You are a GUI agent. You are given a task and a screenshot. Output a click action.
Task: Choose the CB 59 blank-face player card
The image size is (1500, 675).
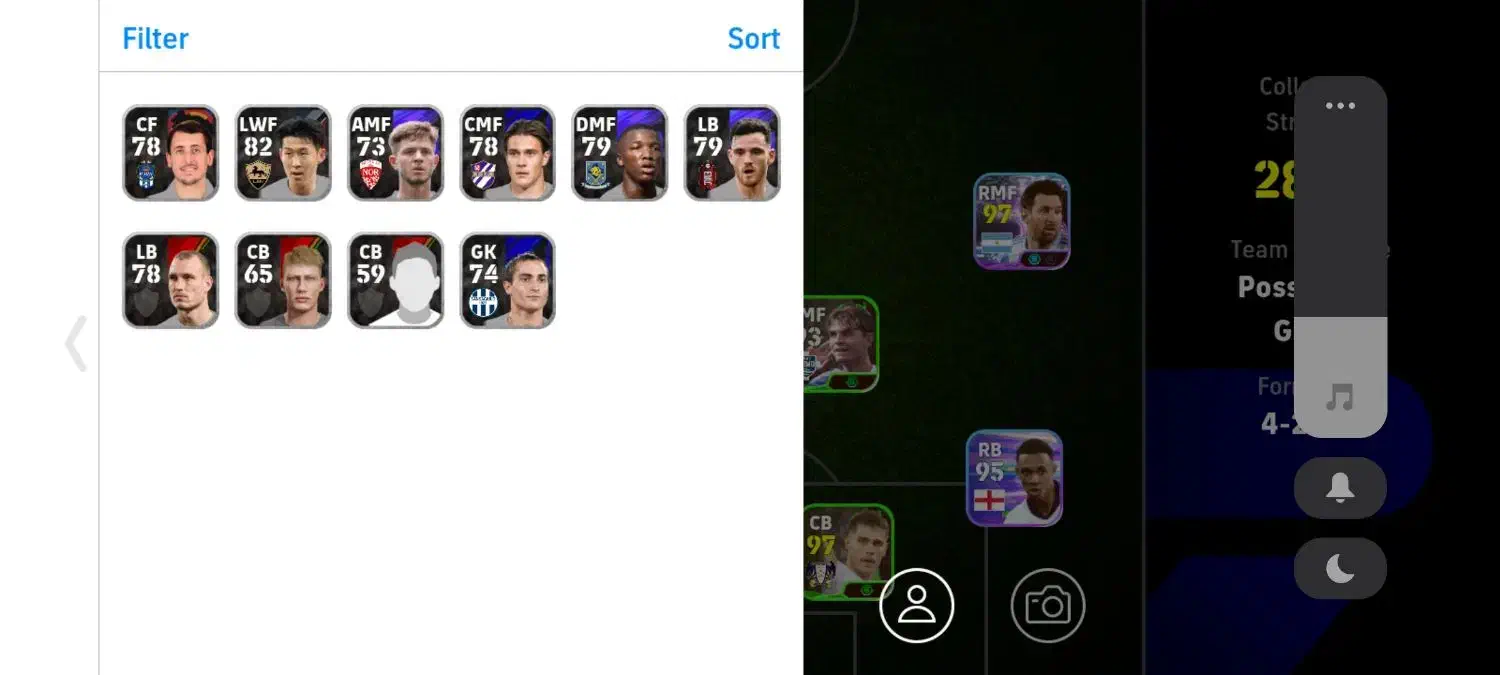coord(395,281)
